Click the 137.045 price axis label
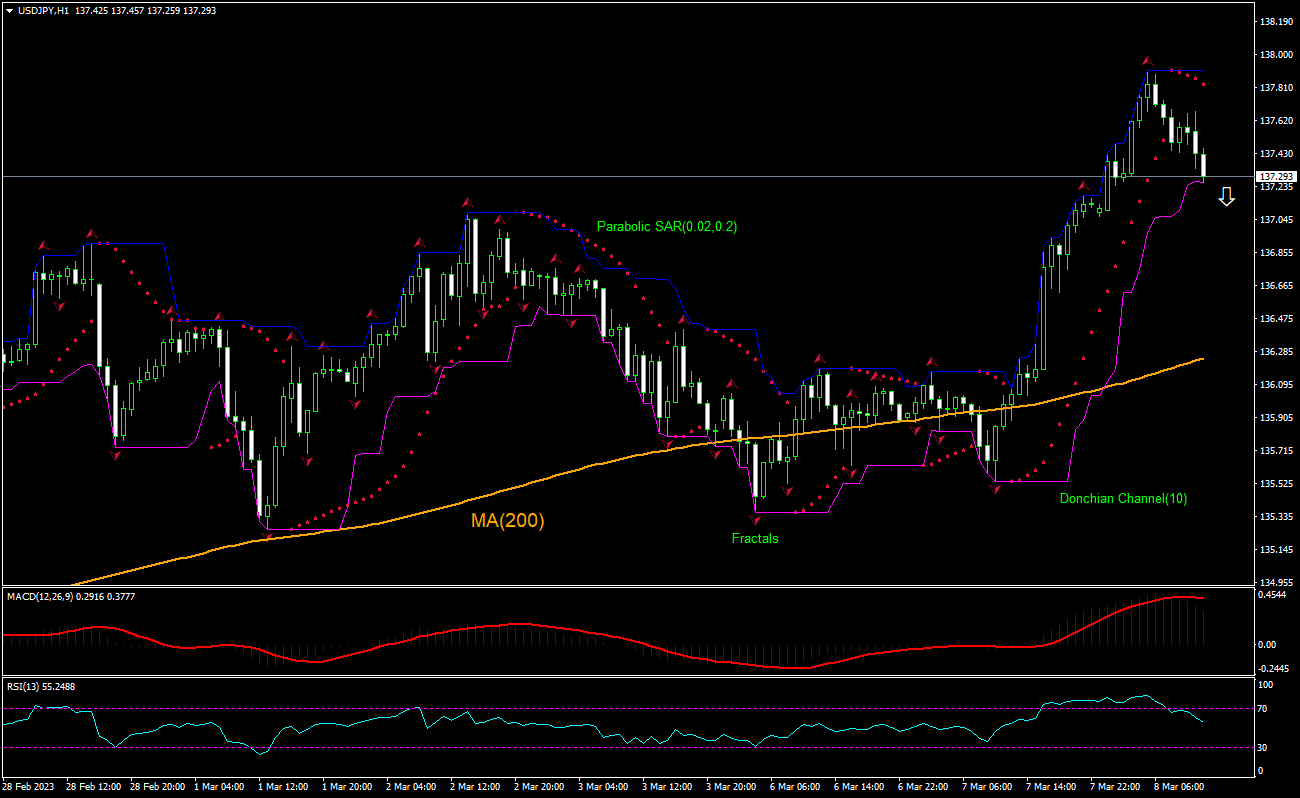The width and height of the screenshot is (1300, 798). tap(1276, 220)
